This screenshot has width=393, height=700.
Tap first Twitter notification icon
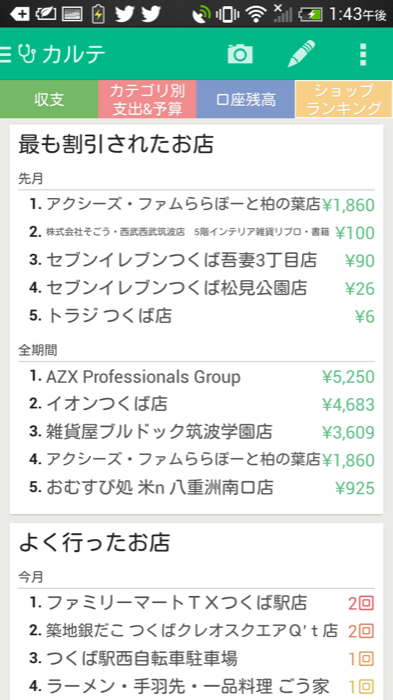tap(125, 14)
